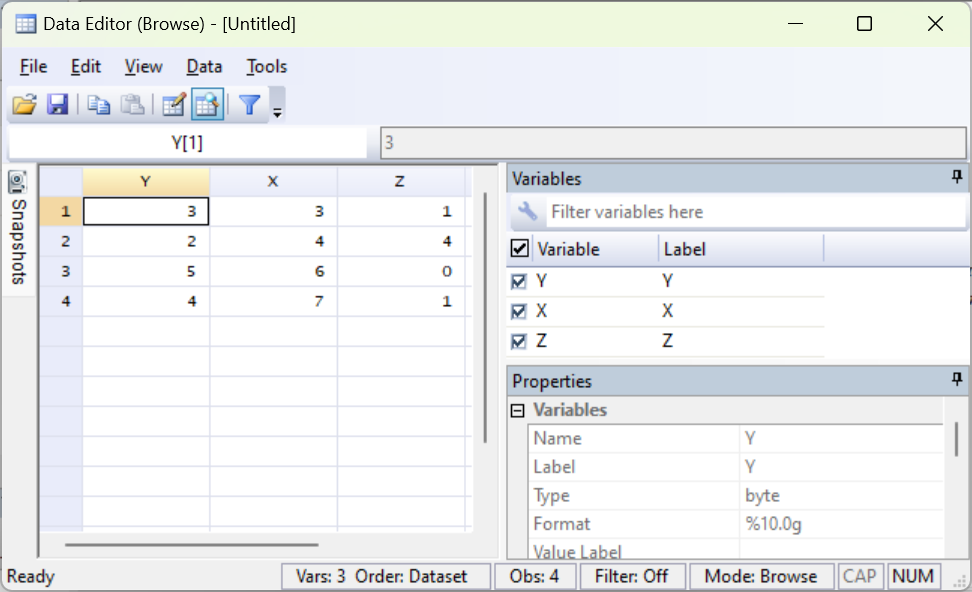The height and width of the screenshot is (592, 972).
Task: Uncheck the Y variable checkbox
Action: pos(518,281)
